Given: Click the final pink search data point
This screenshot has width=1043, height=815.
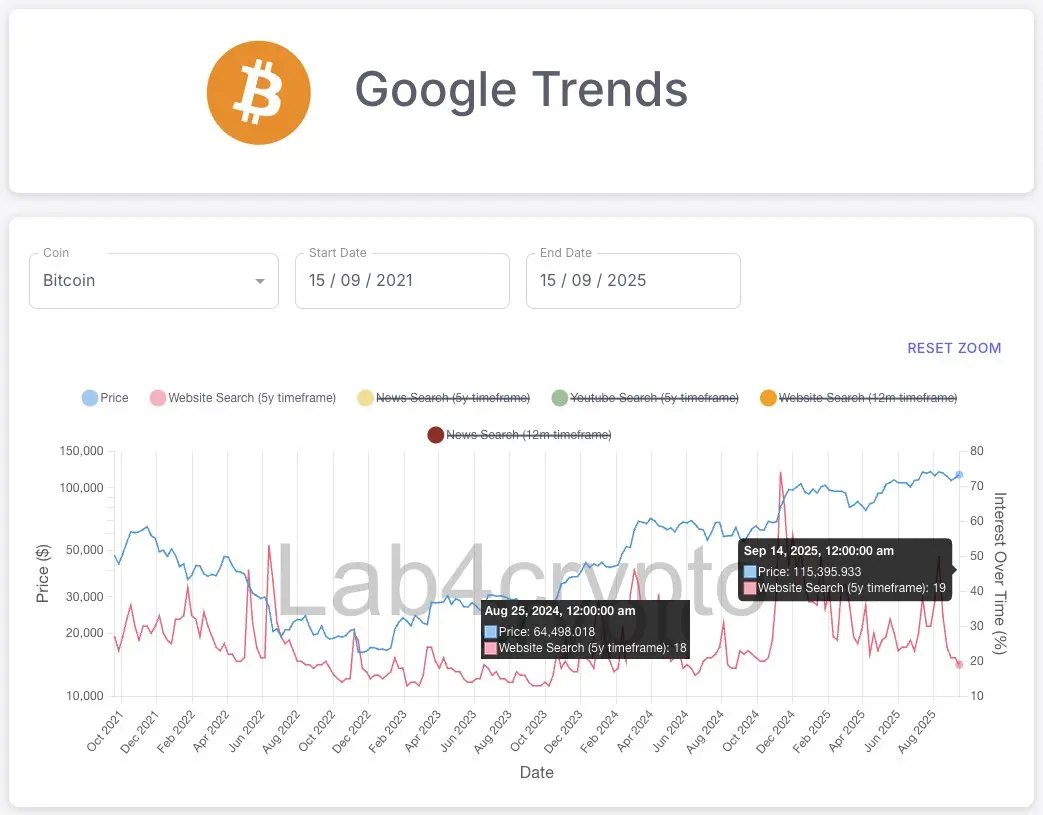Looking at the screenshot, I should pyautogui.click(x=959, y=665).
